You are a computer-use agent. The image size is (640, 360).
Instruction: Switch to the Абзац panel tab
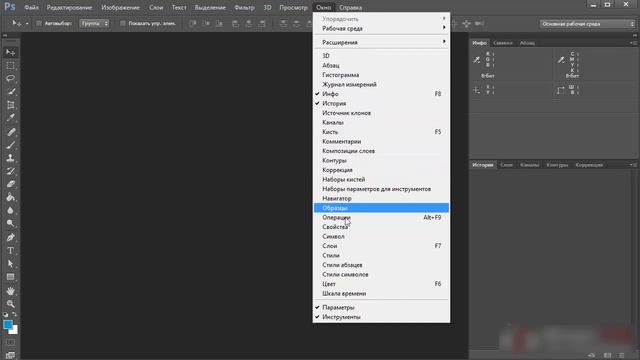527,43
